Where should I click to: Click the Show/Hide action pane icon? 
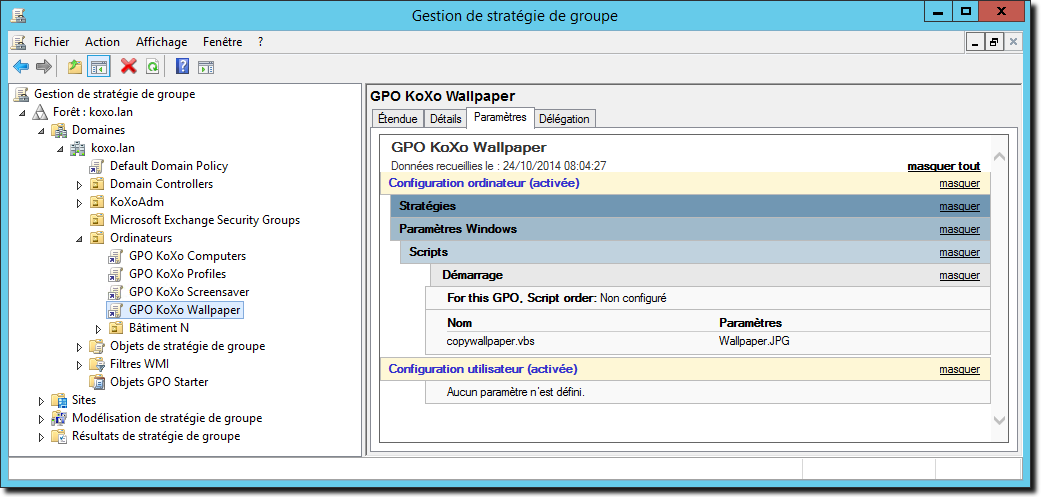click(x=206, y=66)
